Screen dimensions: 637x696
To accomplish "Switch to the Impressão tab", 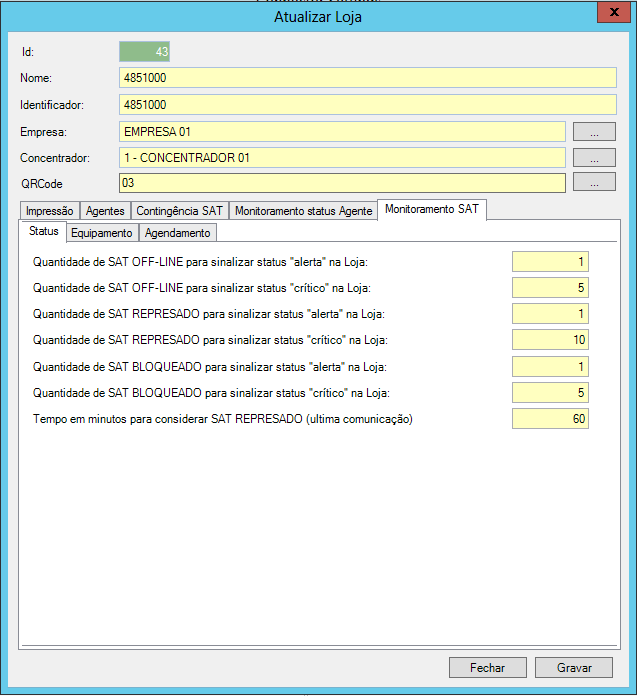I will 49,211.
